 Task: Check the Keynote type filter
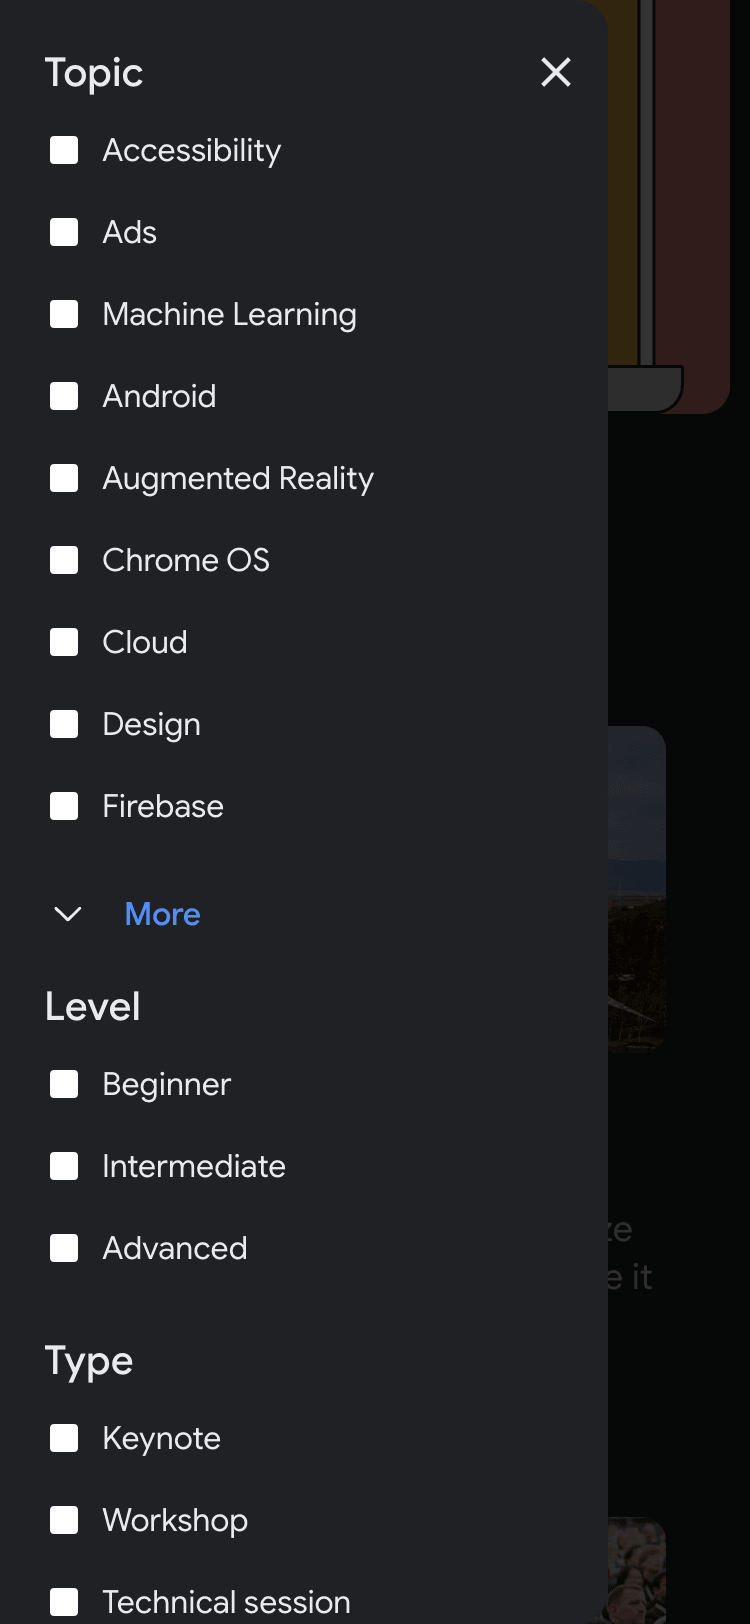click(x=63, y=1437)
